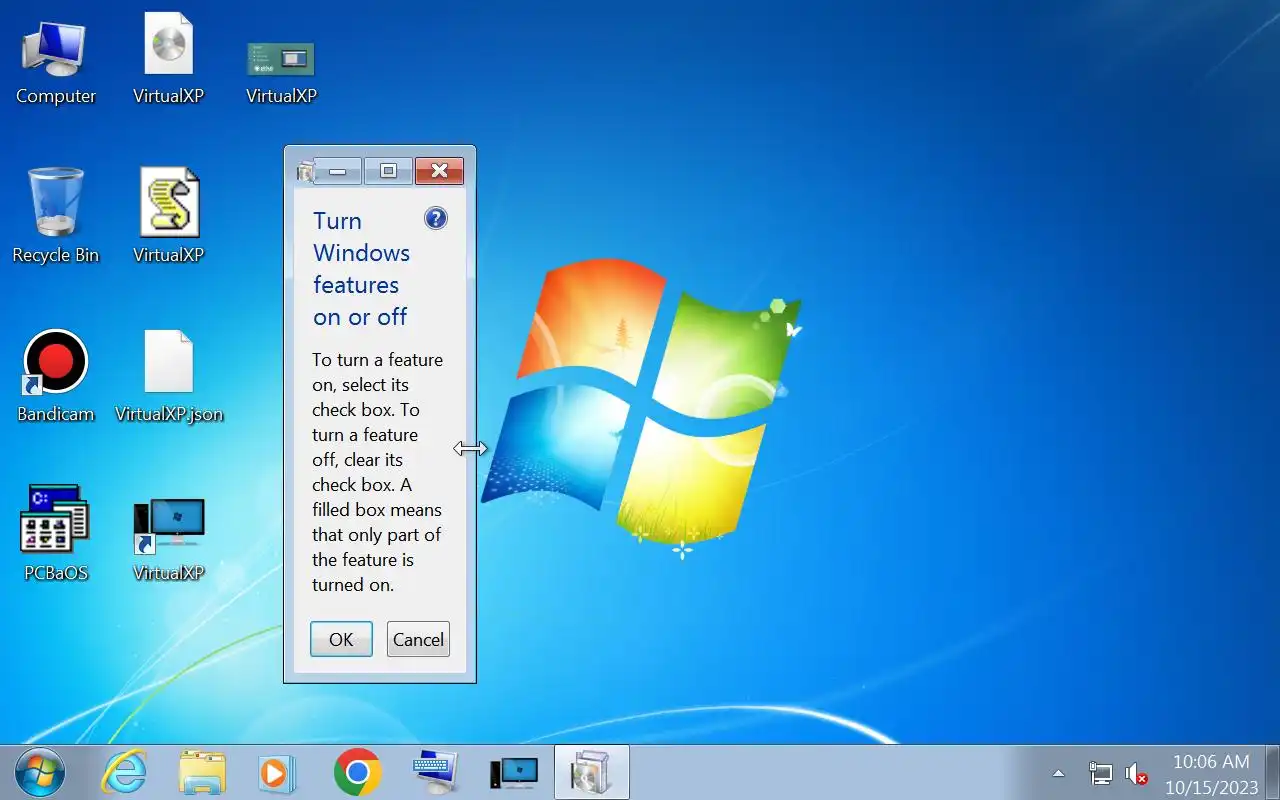Launch Internet Explorer from the taskbar
The height and width of the screenshot is (800, 1280).
(124, 772)
